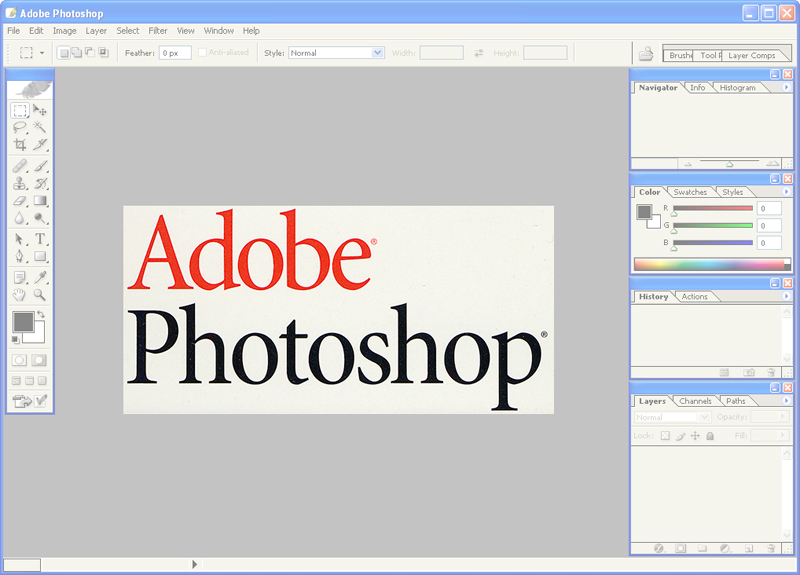This screenshot has width=800, height=575.
Task: Select the Path Selection tool
Action: point(20,239)
